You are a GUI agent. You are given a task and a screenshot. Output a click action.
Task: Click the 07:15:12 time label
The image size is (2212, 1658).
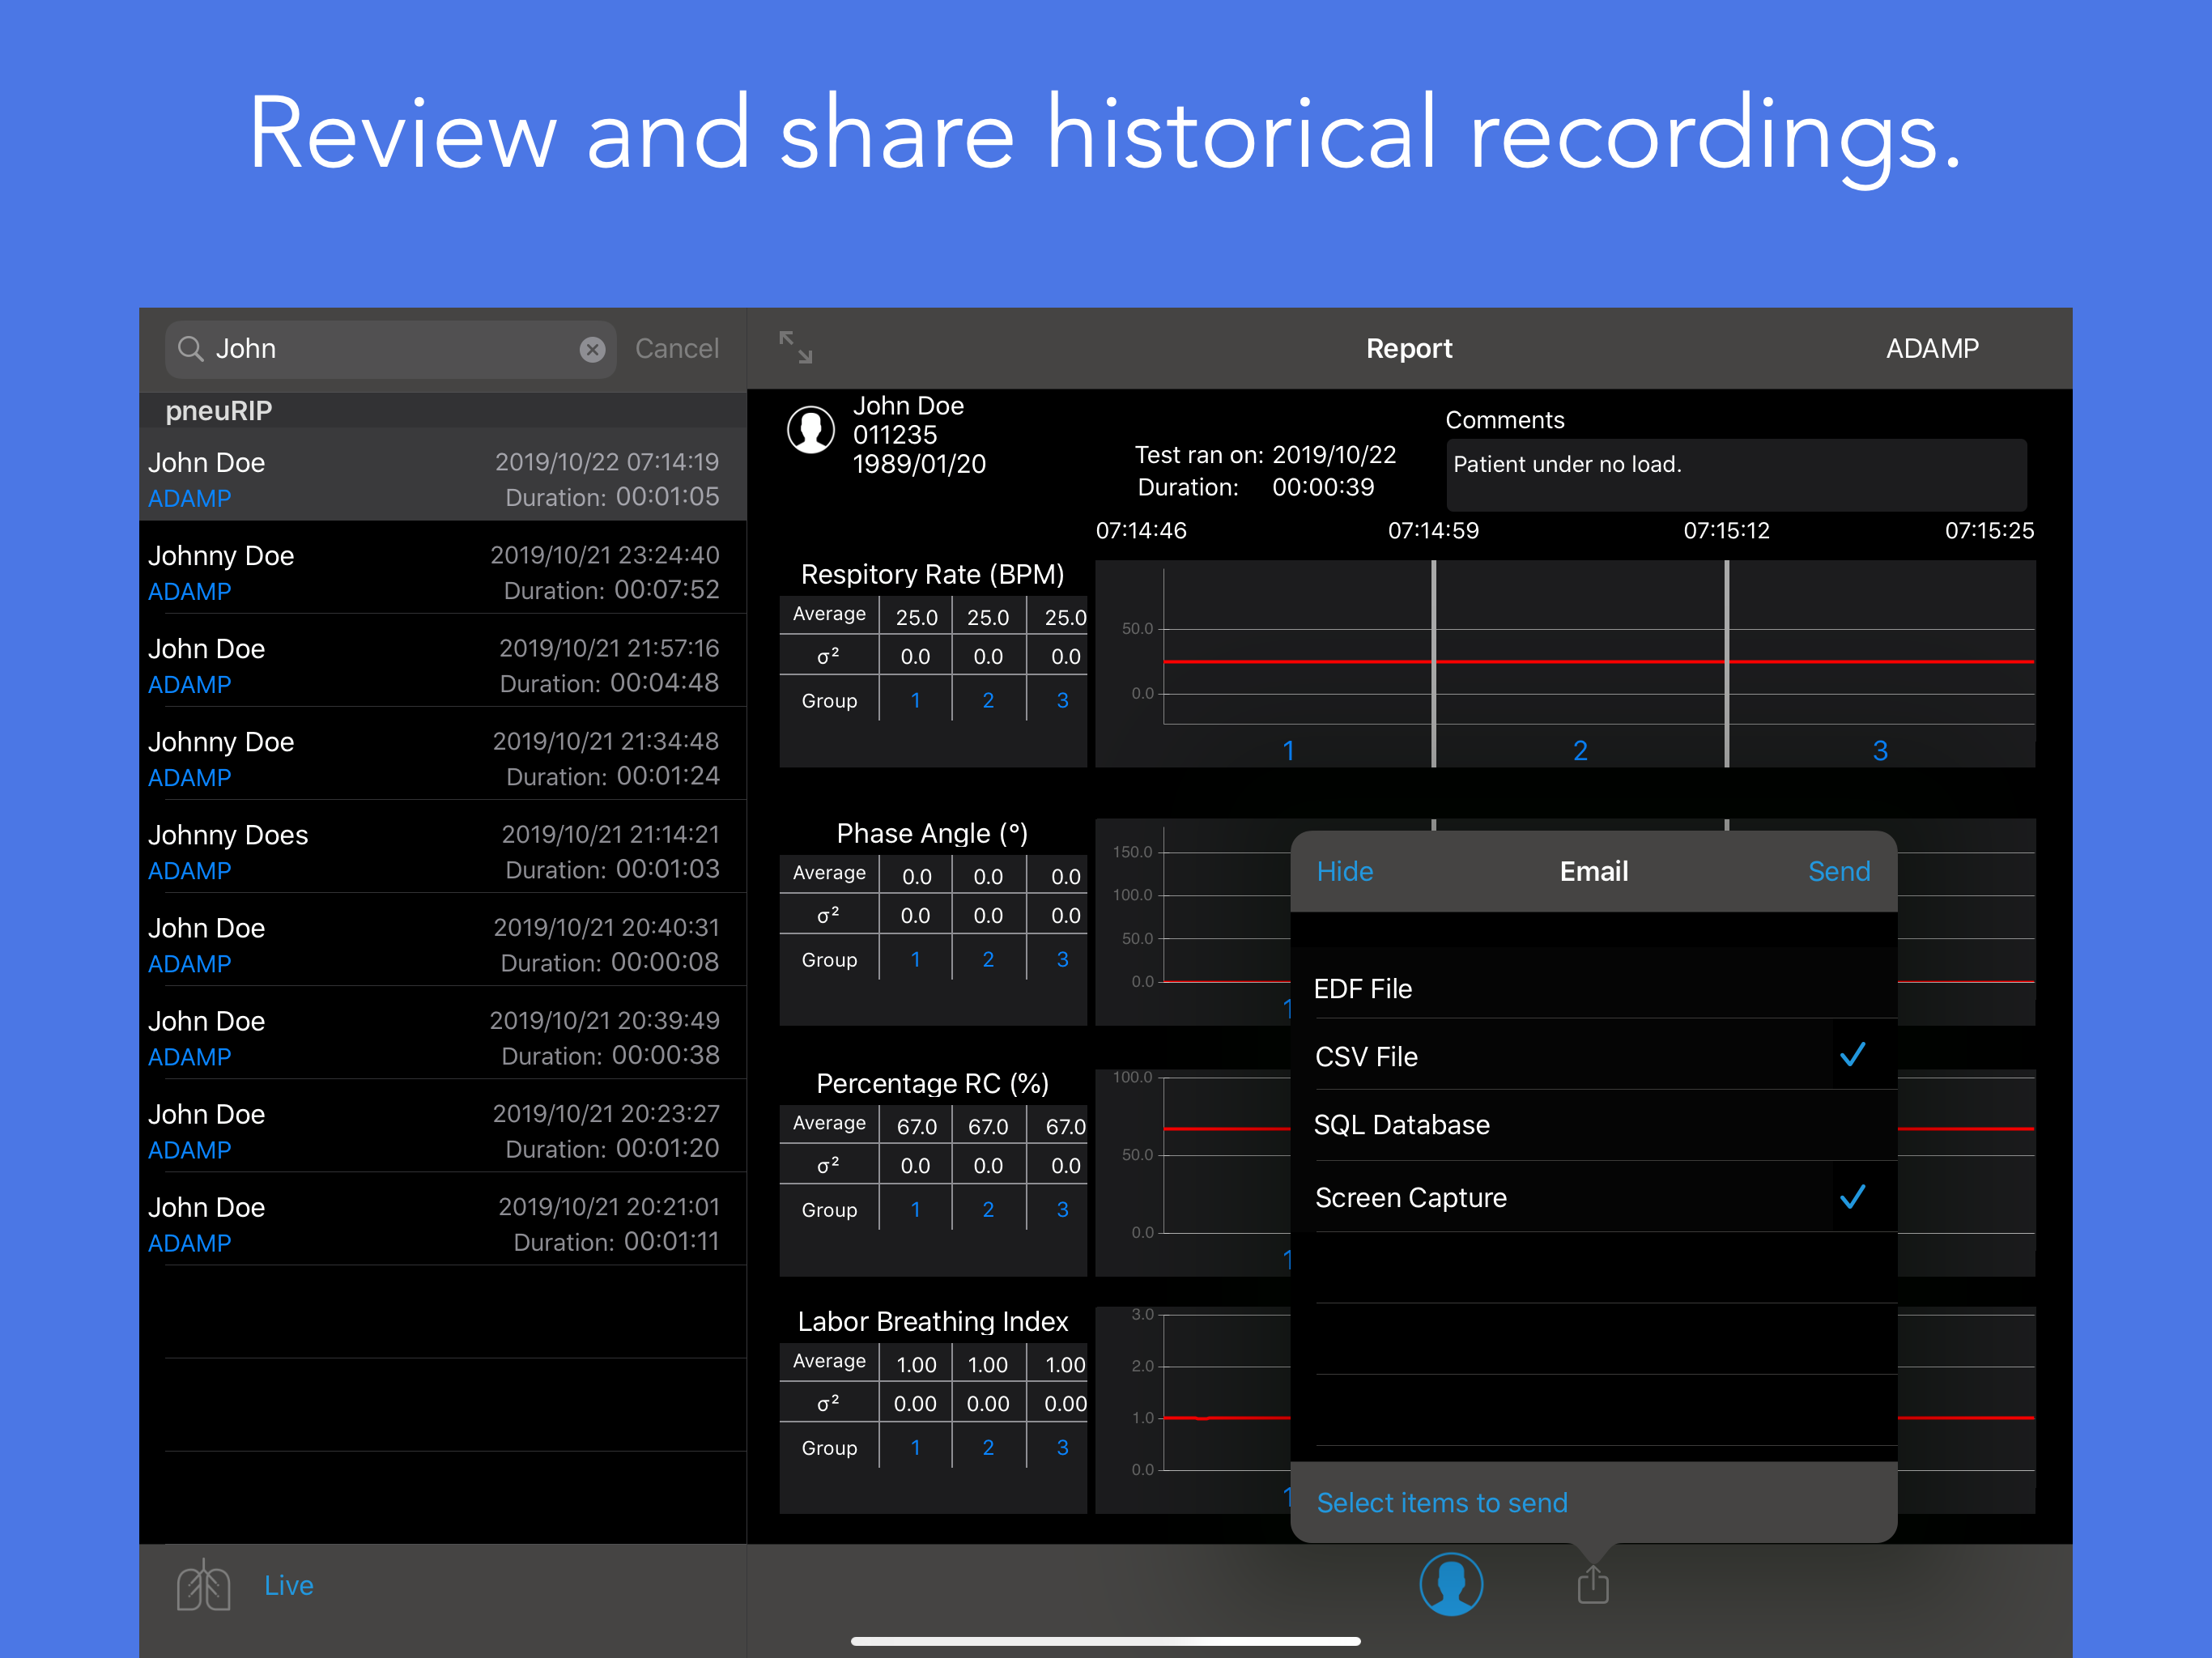(1726, 530)
